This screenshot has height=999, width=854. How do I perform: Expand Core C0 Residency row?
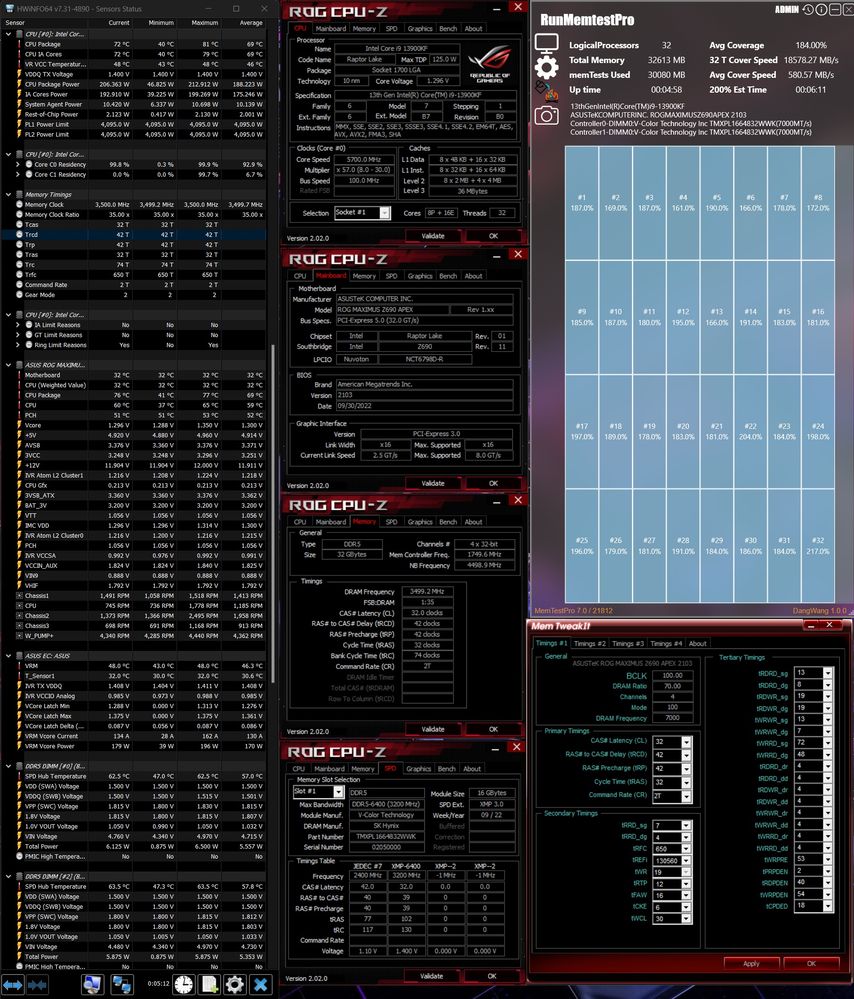[18, 164]
